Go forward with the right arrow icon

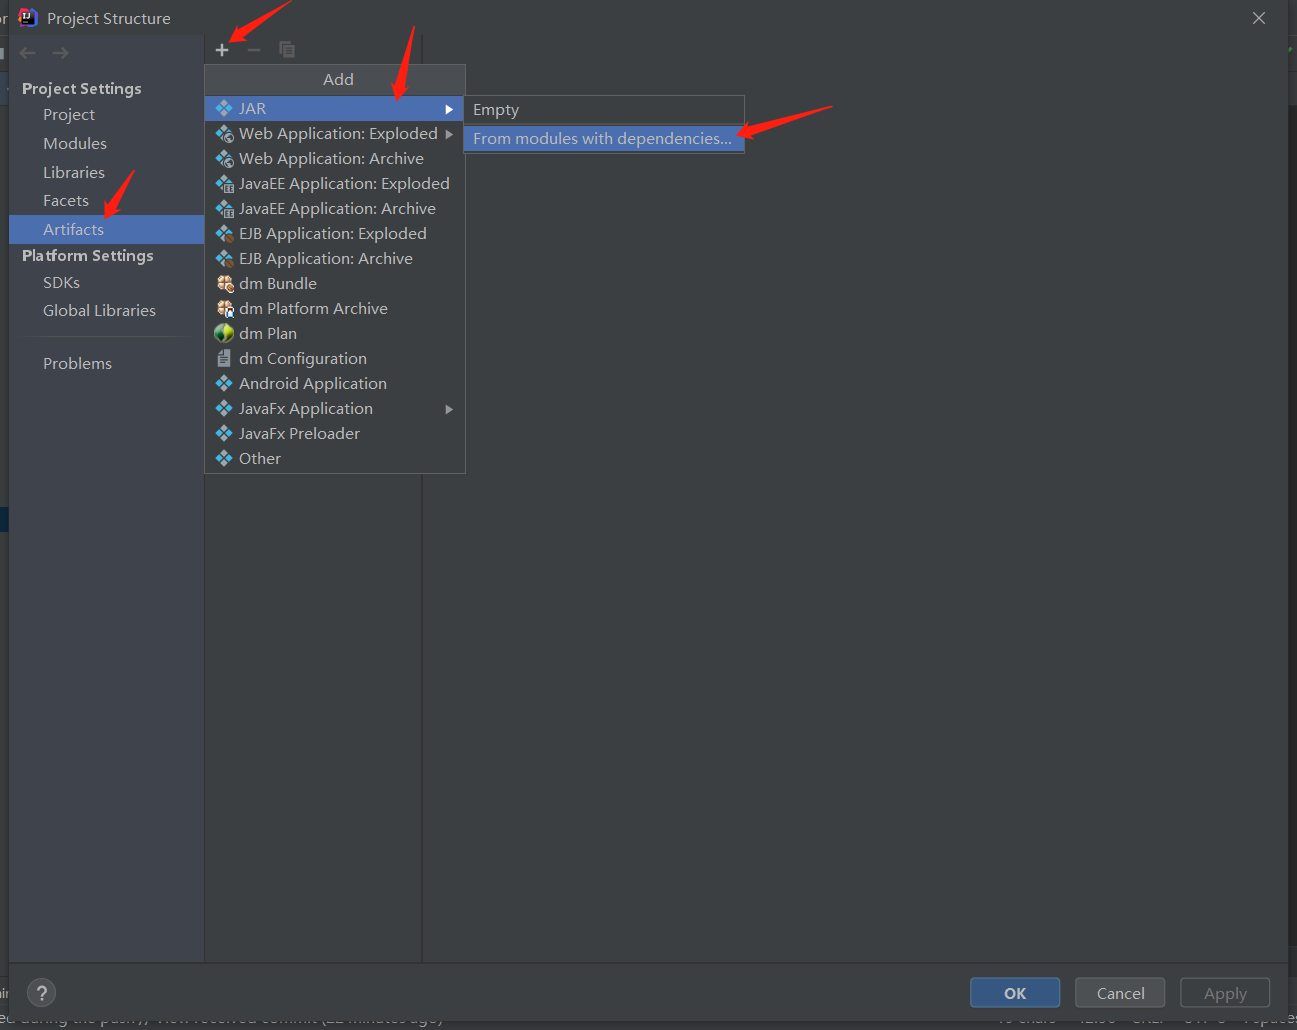tap(60, 53)
